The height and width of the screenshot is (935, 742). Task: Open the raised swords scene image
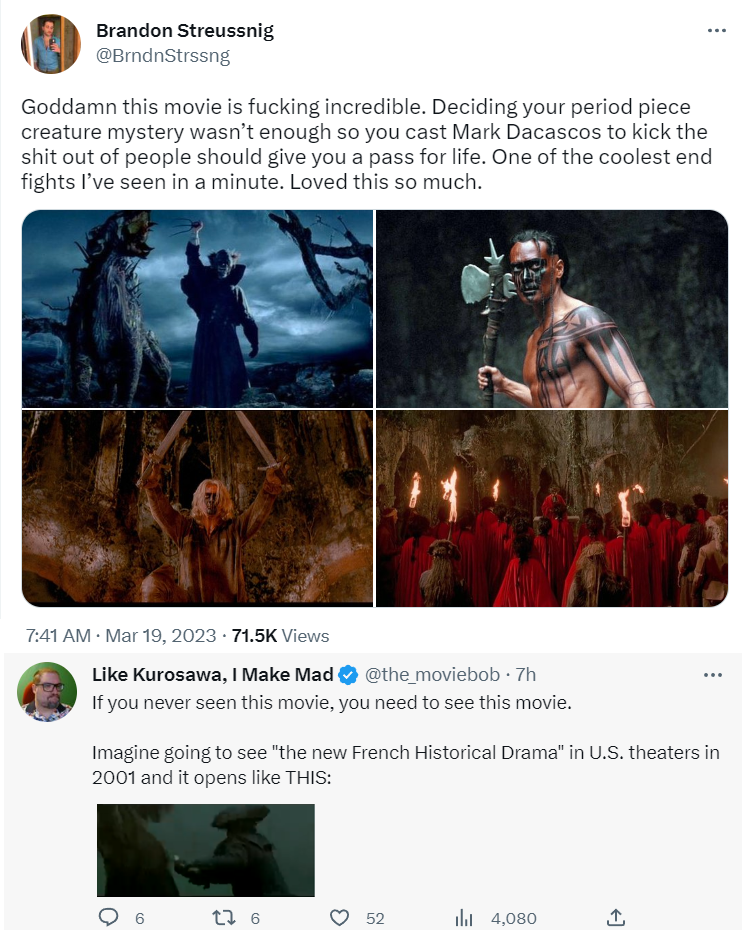pyautogui.click(x=197, y=508)
